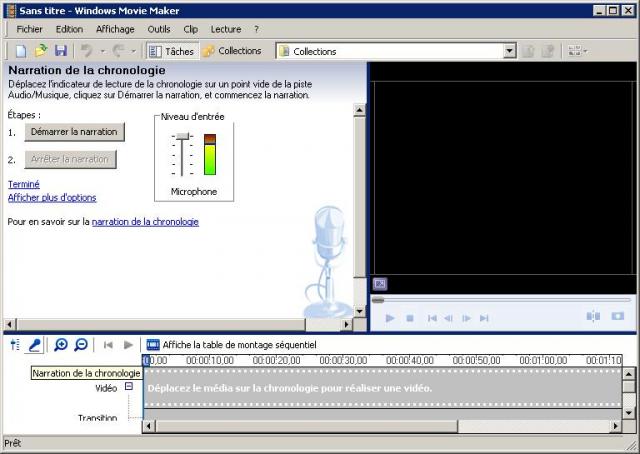This screenshot has height=454, width=640.
Task: Open the Affichage menu
Action: click(x=115, y=29)
